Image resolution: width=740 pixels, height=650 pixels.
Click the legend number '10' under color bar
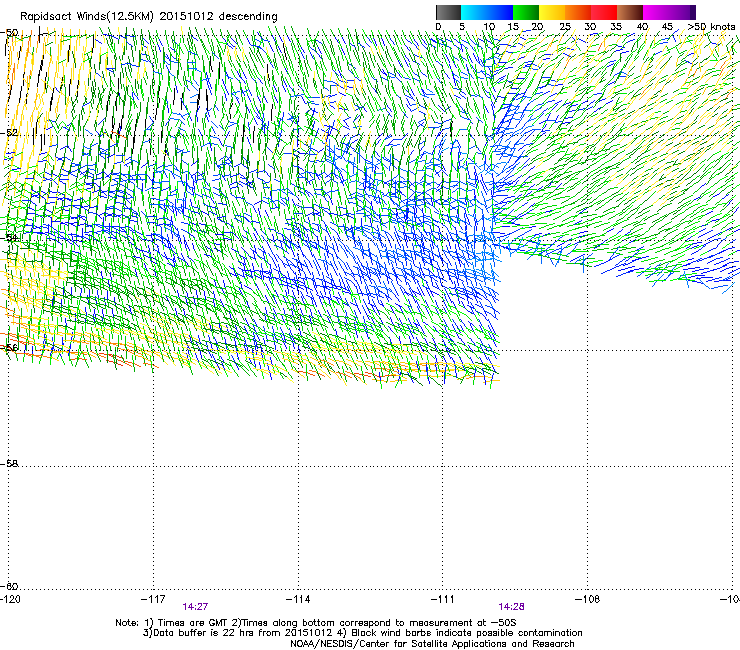[x=489, y=27]
